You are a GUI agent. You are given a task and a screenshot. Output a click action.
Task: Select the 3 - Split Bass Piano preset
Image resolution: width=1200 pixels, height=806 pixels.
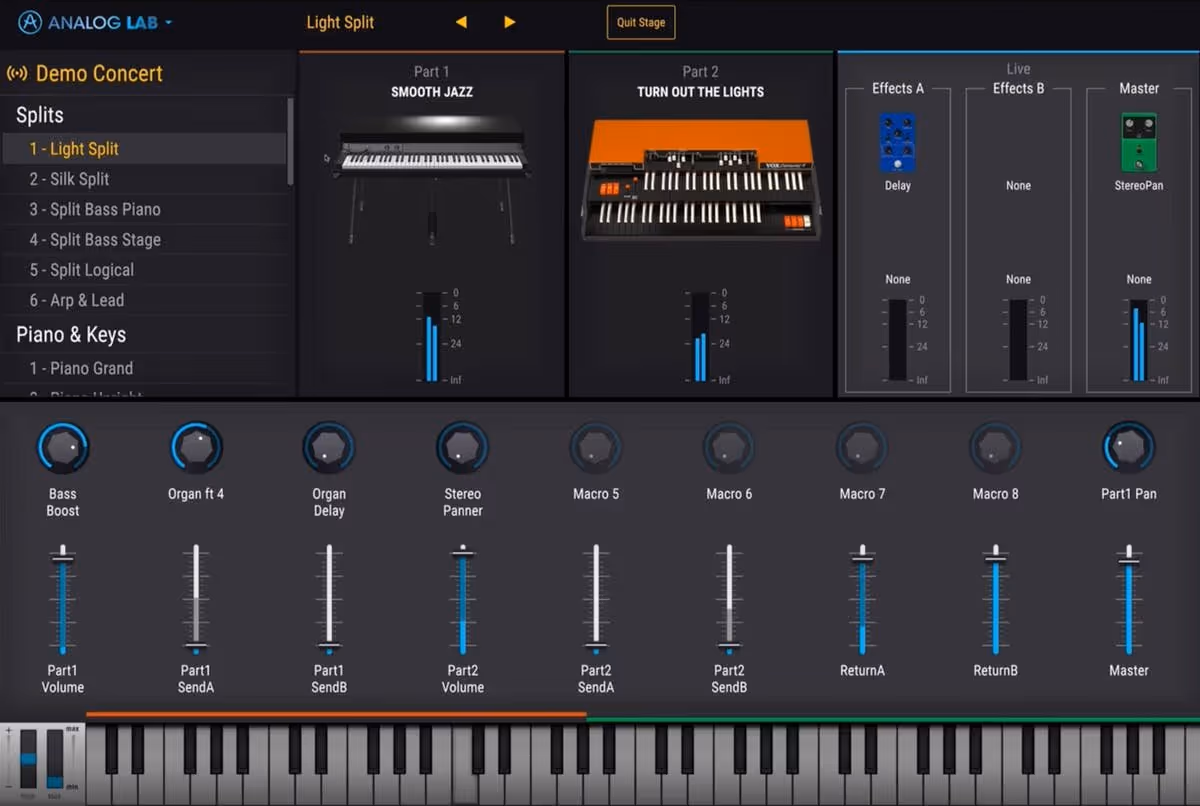pos(144,209)
